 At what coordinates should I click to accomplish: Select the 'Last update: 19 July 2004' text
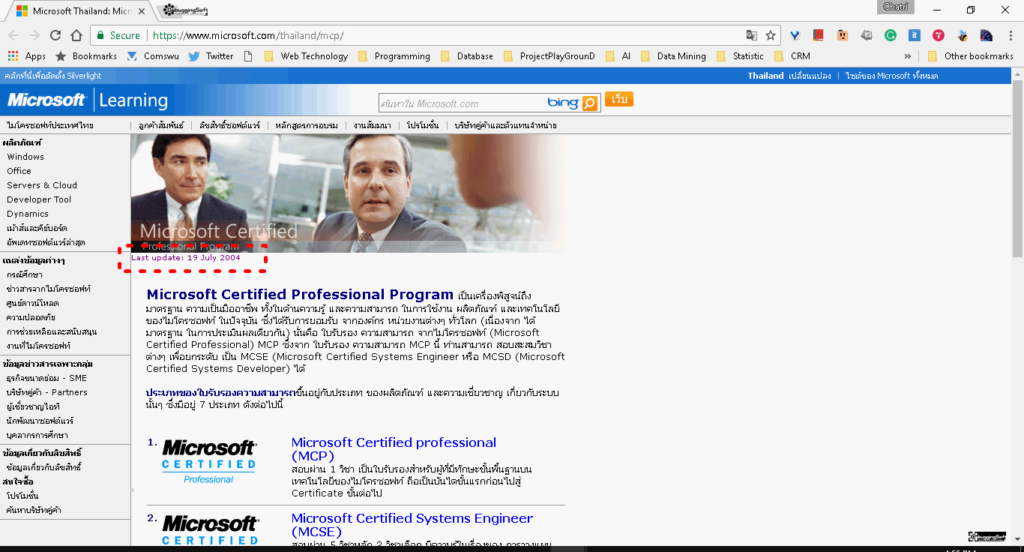click(186, 257)
